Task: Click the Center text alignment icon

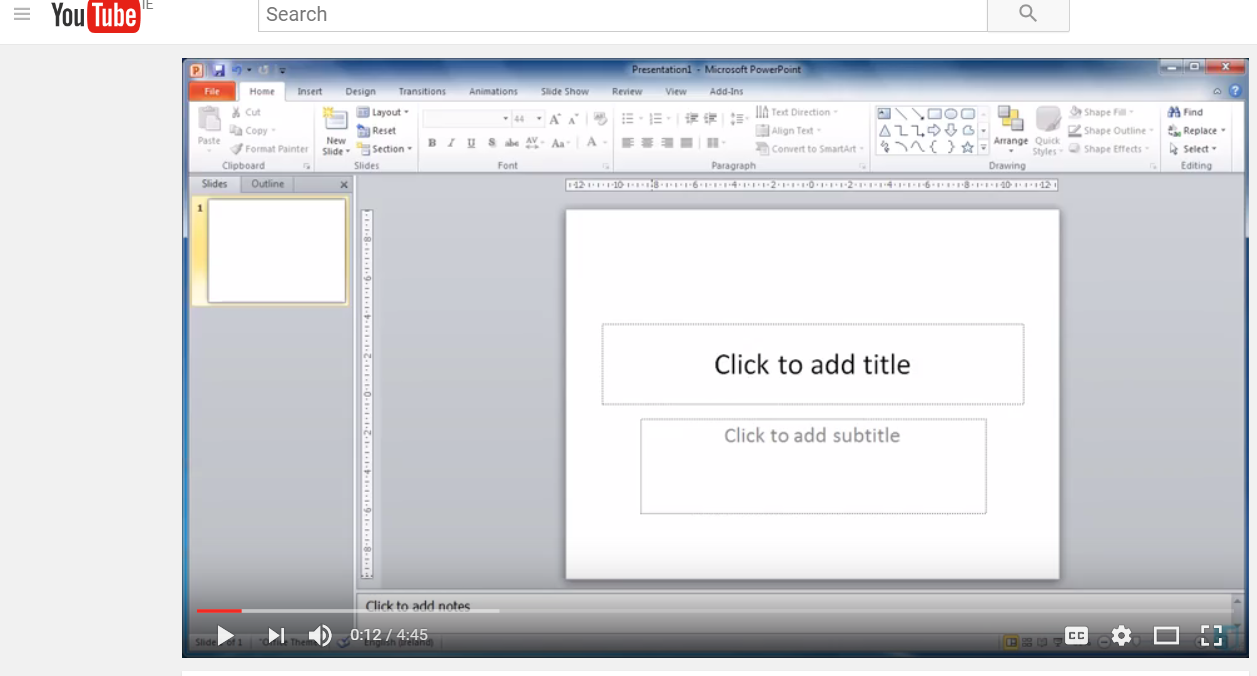Action: 647,143
